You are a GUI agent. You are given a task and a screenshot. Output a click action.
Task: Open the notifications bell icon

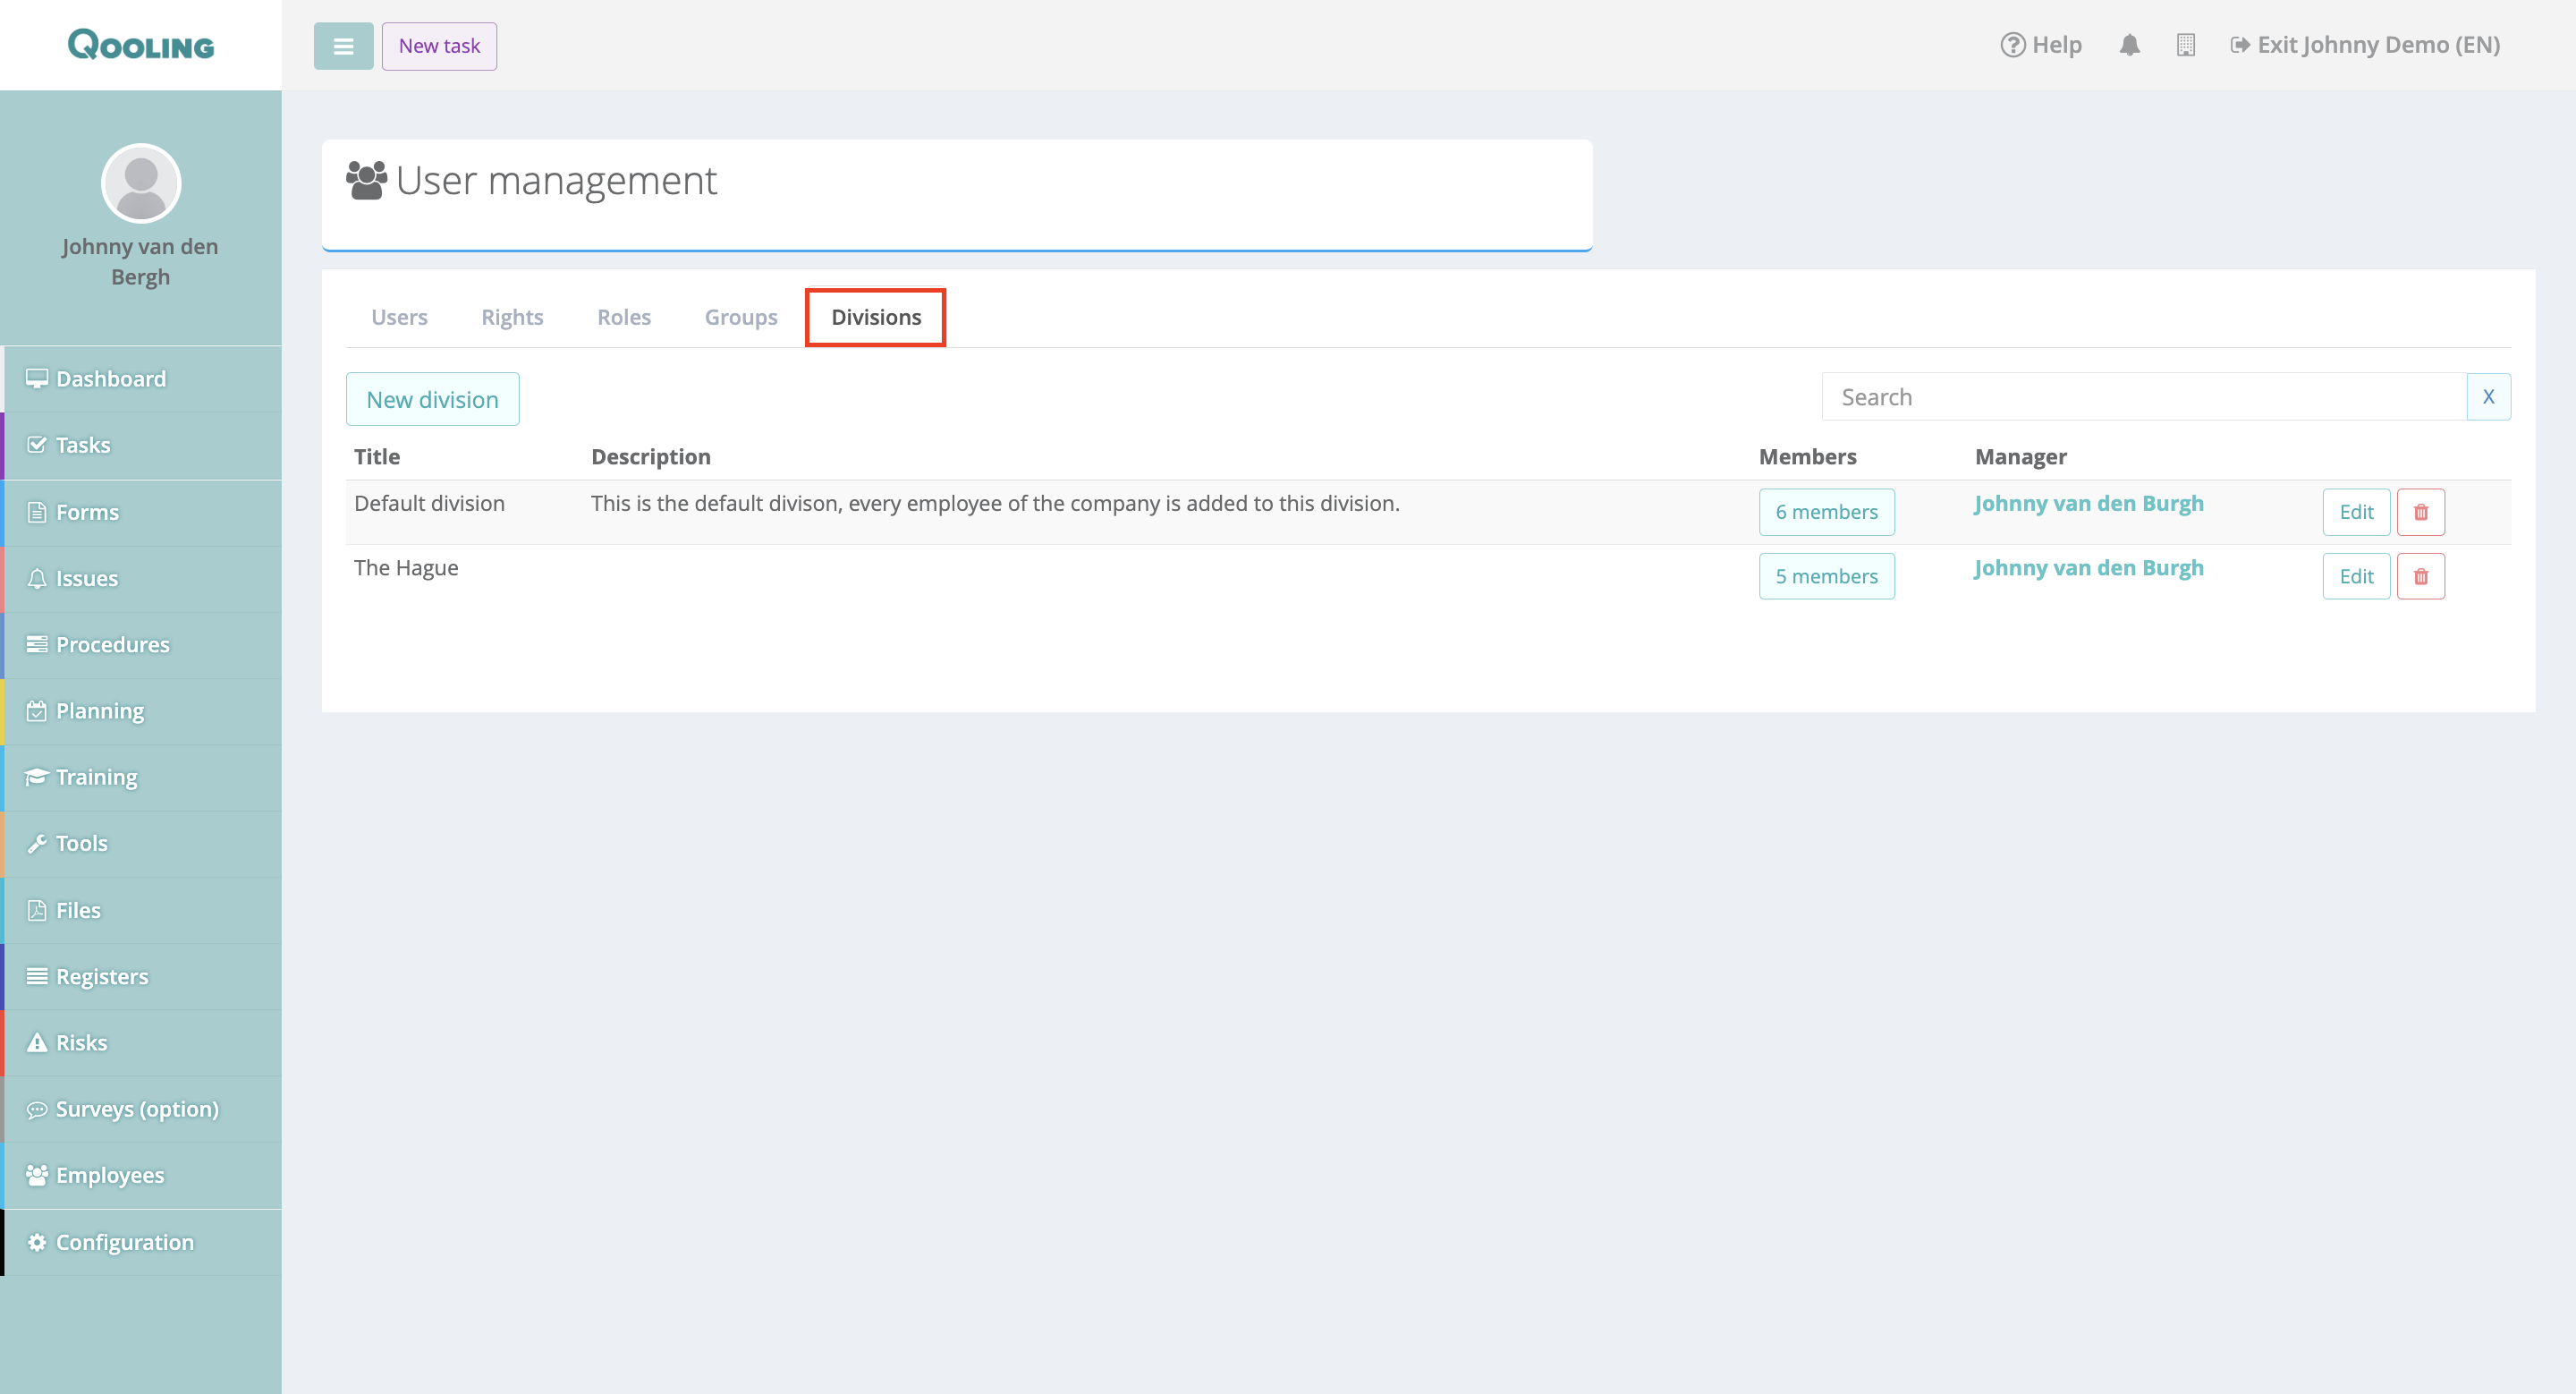tap(2129, 45)
